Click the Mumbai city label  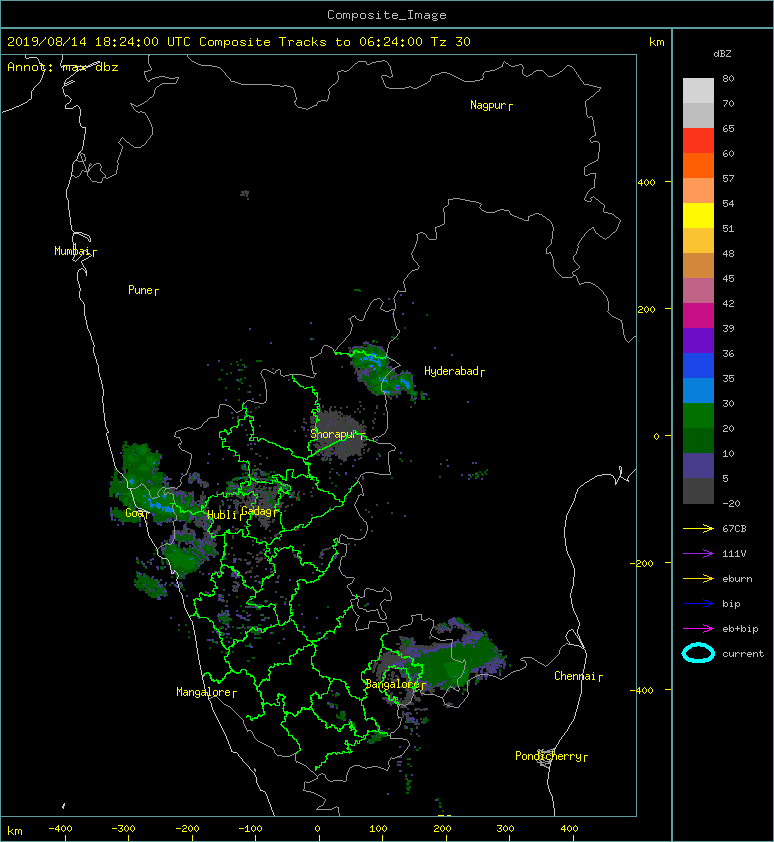tap(73, 251)
